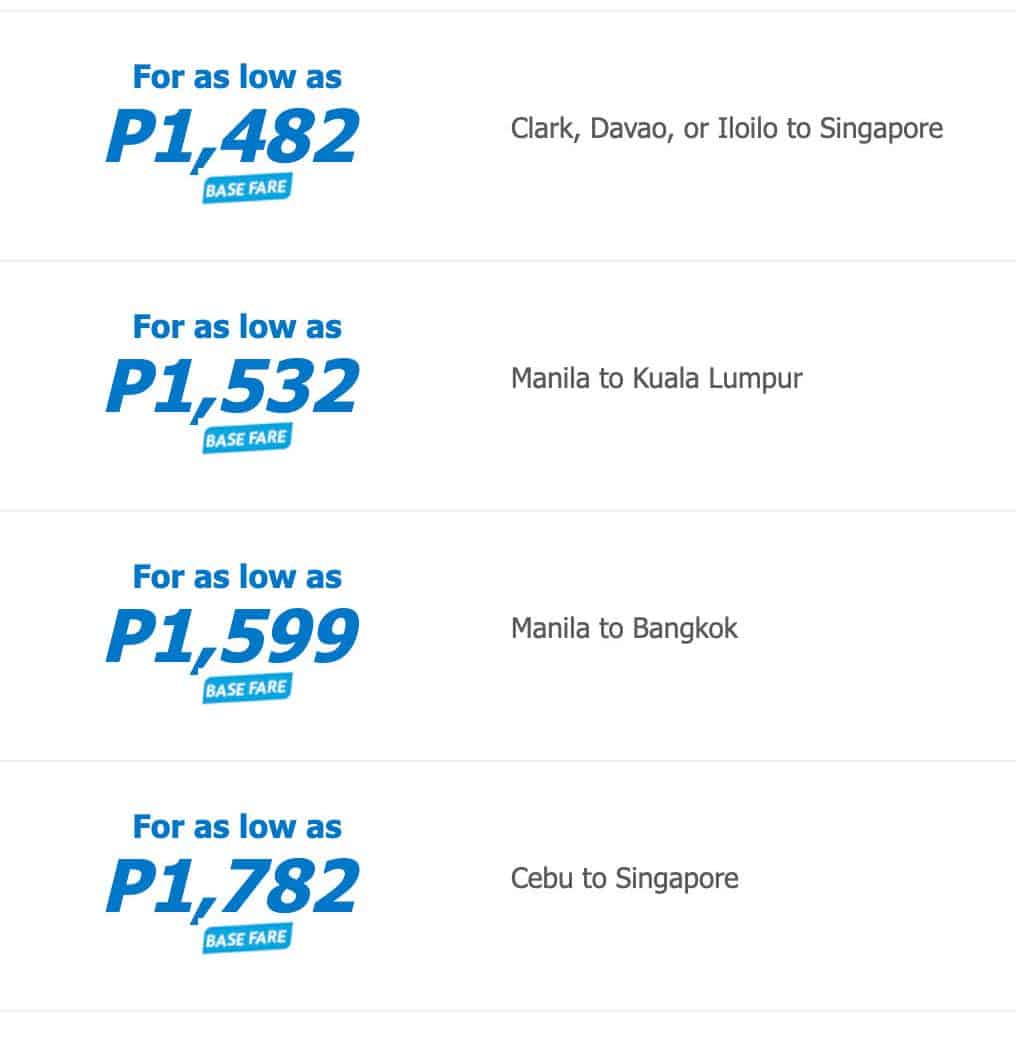Click the word "Bangkok"
This screenshot has height=1042, width=1016.
[685, 629]
